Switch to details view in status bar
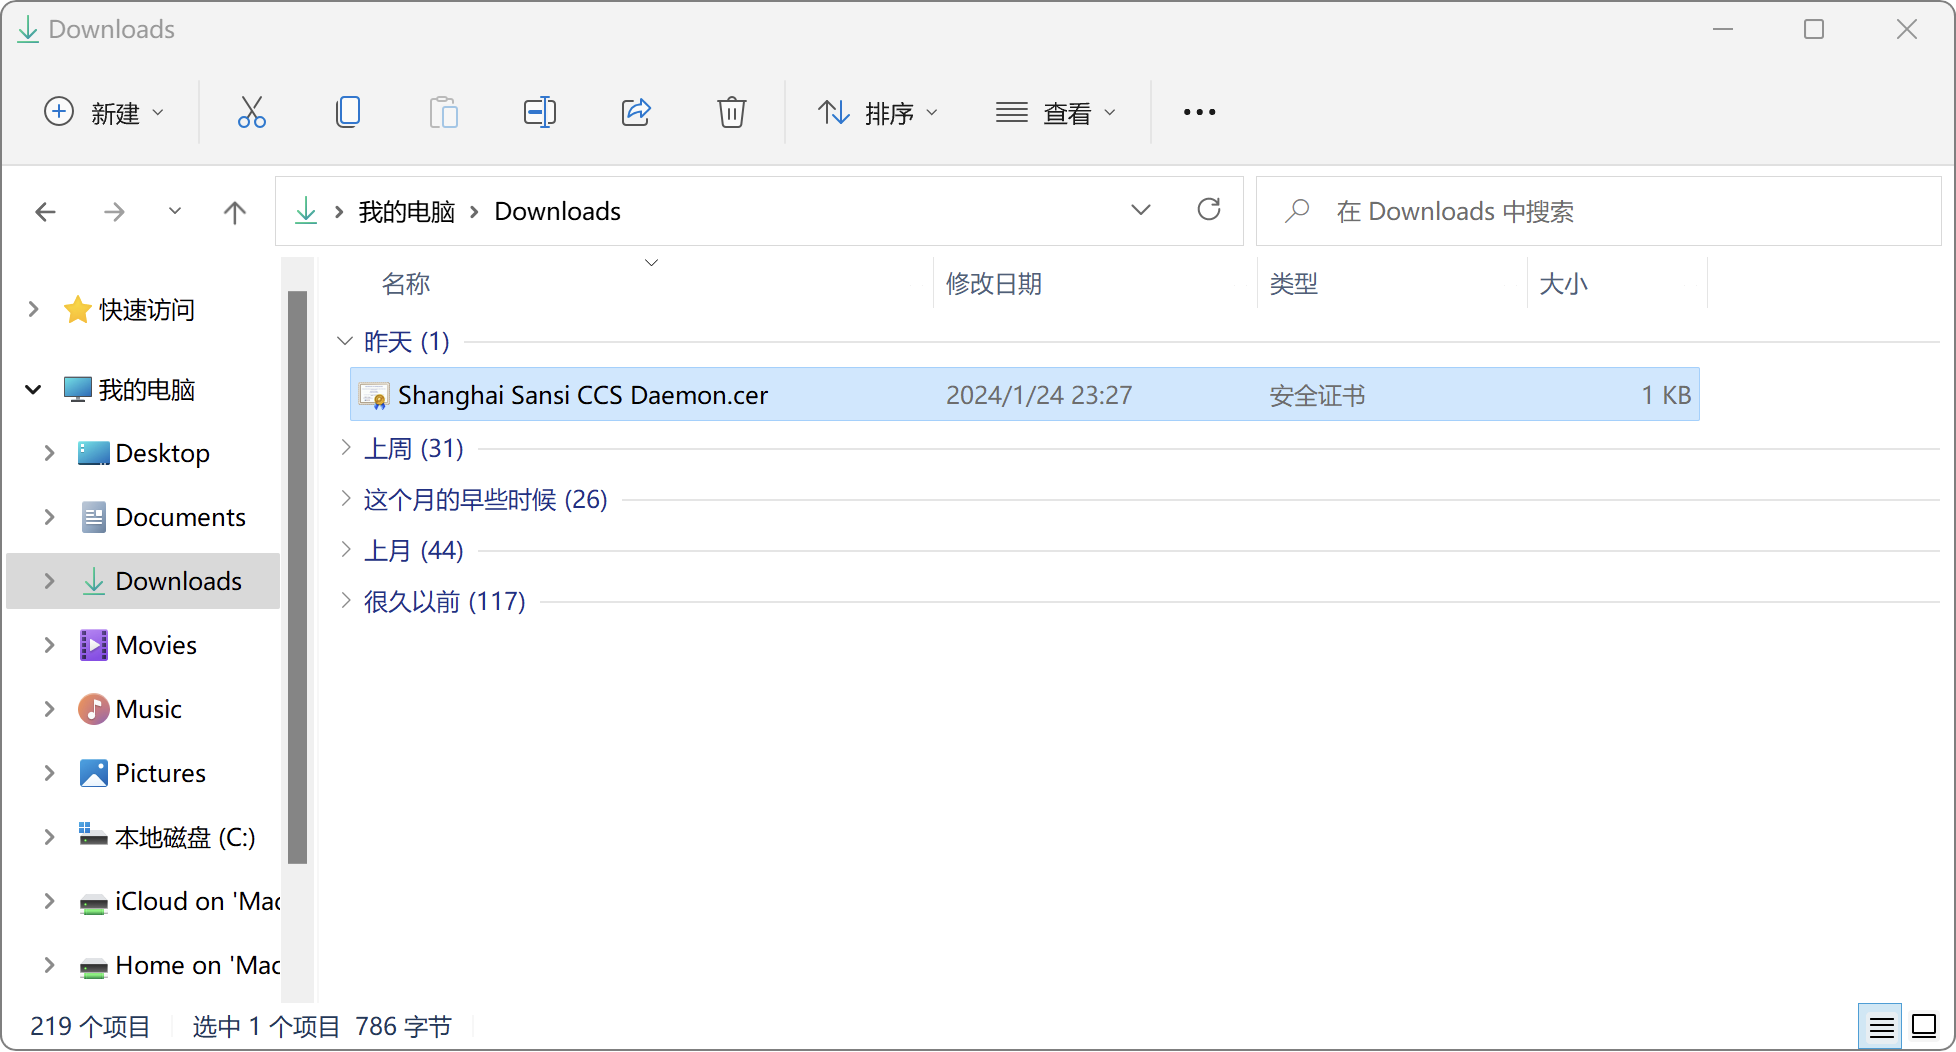This screenshot has width=1956, height=1052. (1881, 1026)
